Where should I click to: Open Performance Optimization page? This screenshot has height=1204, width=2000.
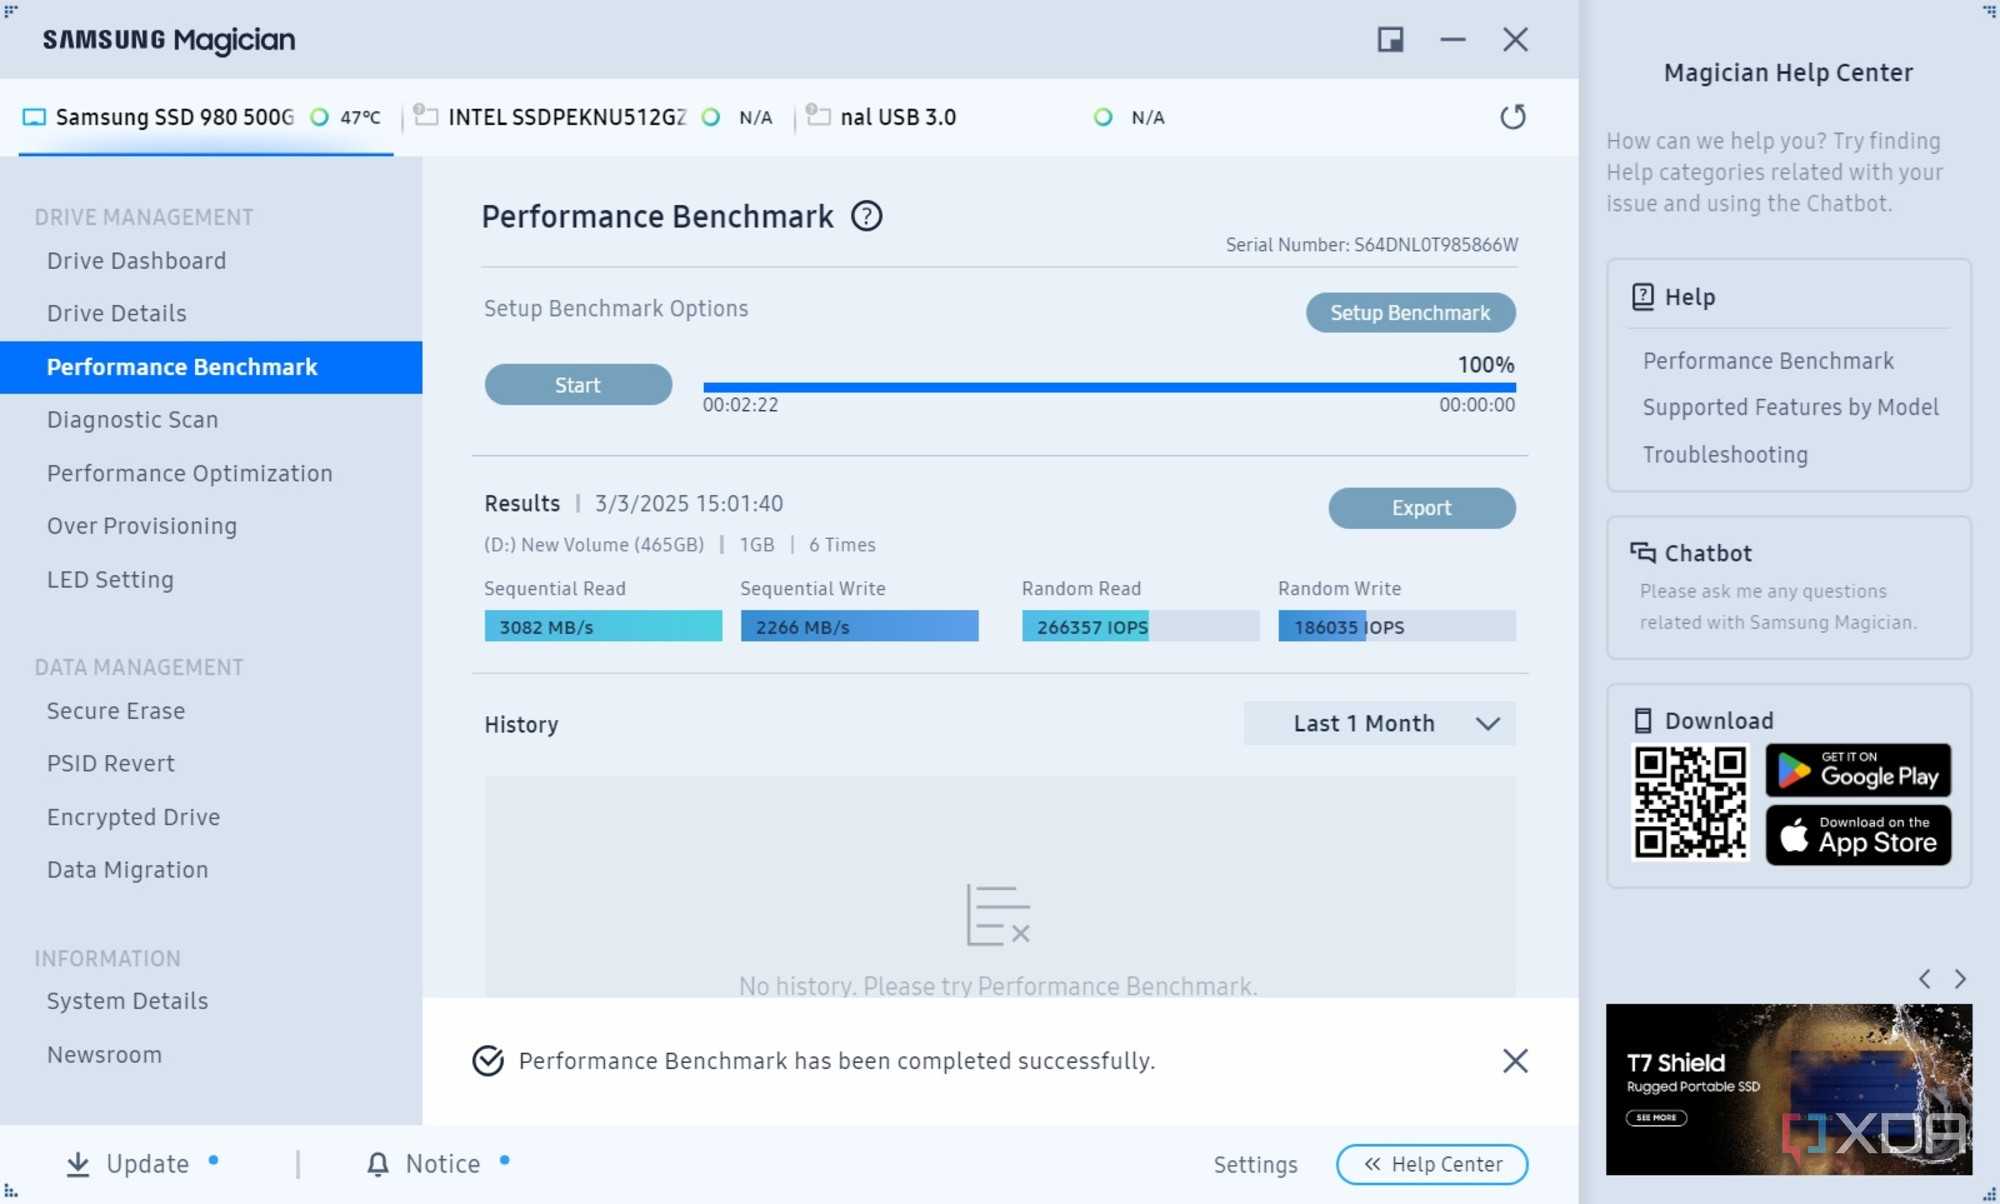189,473
